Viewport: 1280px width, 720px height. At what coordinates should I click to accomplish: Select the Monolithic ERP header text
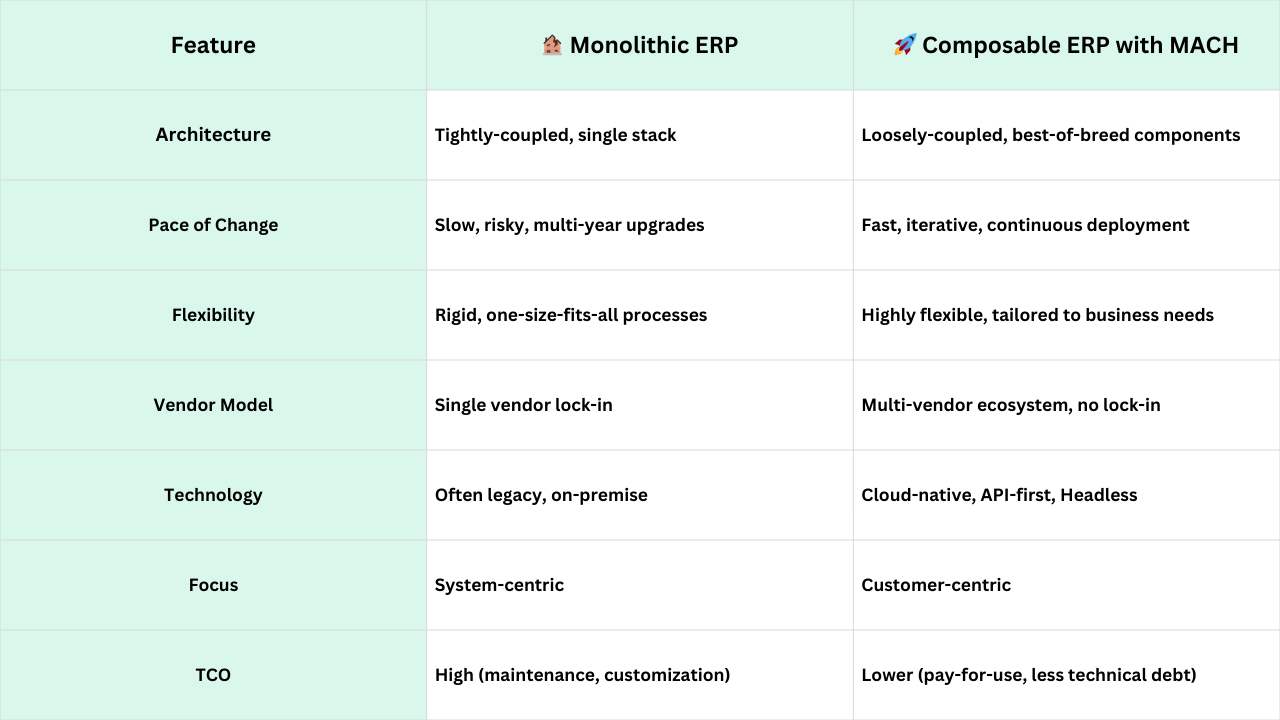point(654,45)
